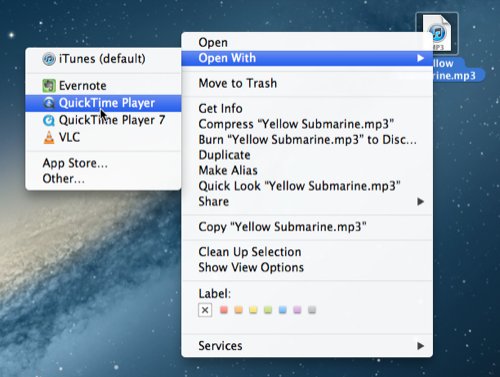Open Show View Options
Image resolution: width=500 pixels, height=377 pixels.
pos(307,268)
